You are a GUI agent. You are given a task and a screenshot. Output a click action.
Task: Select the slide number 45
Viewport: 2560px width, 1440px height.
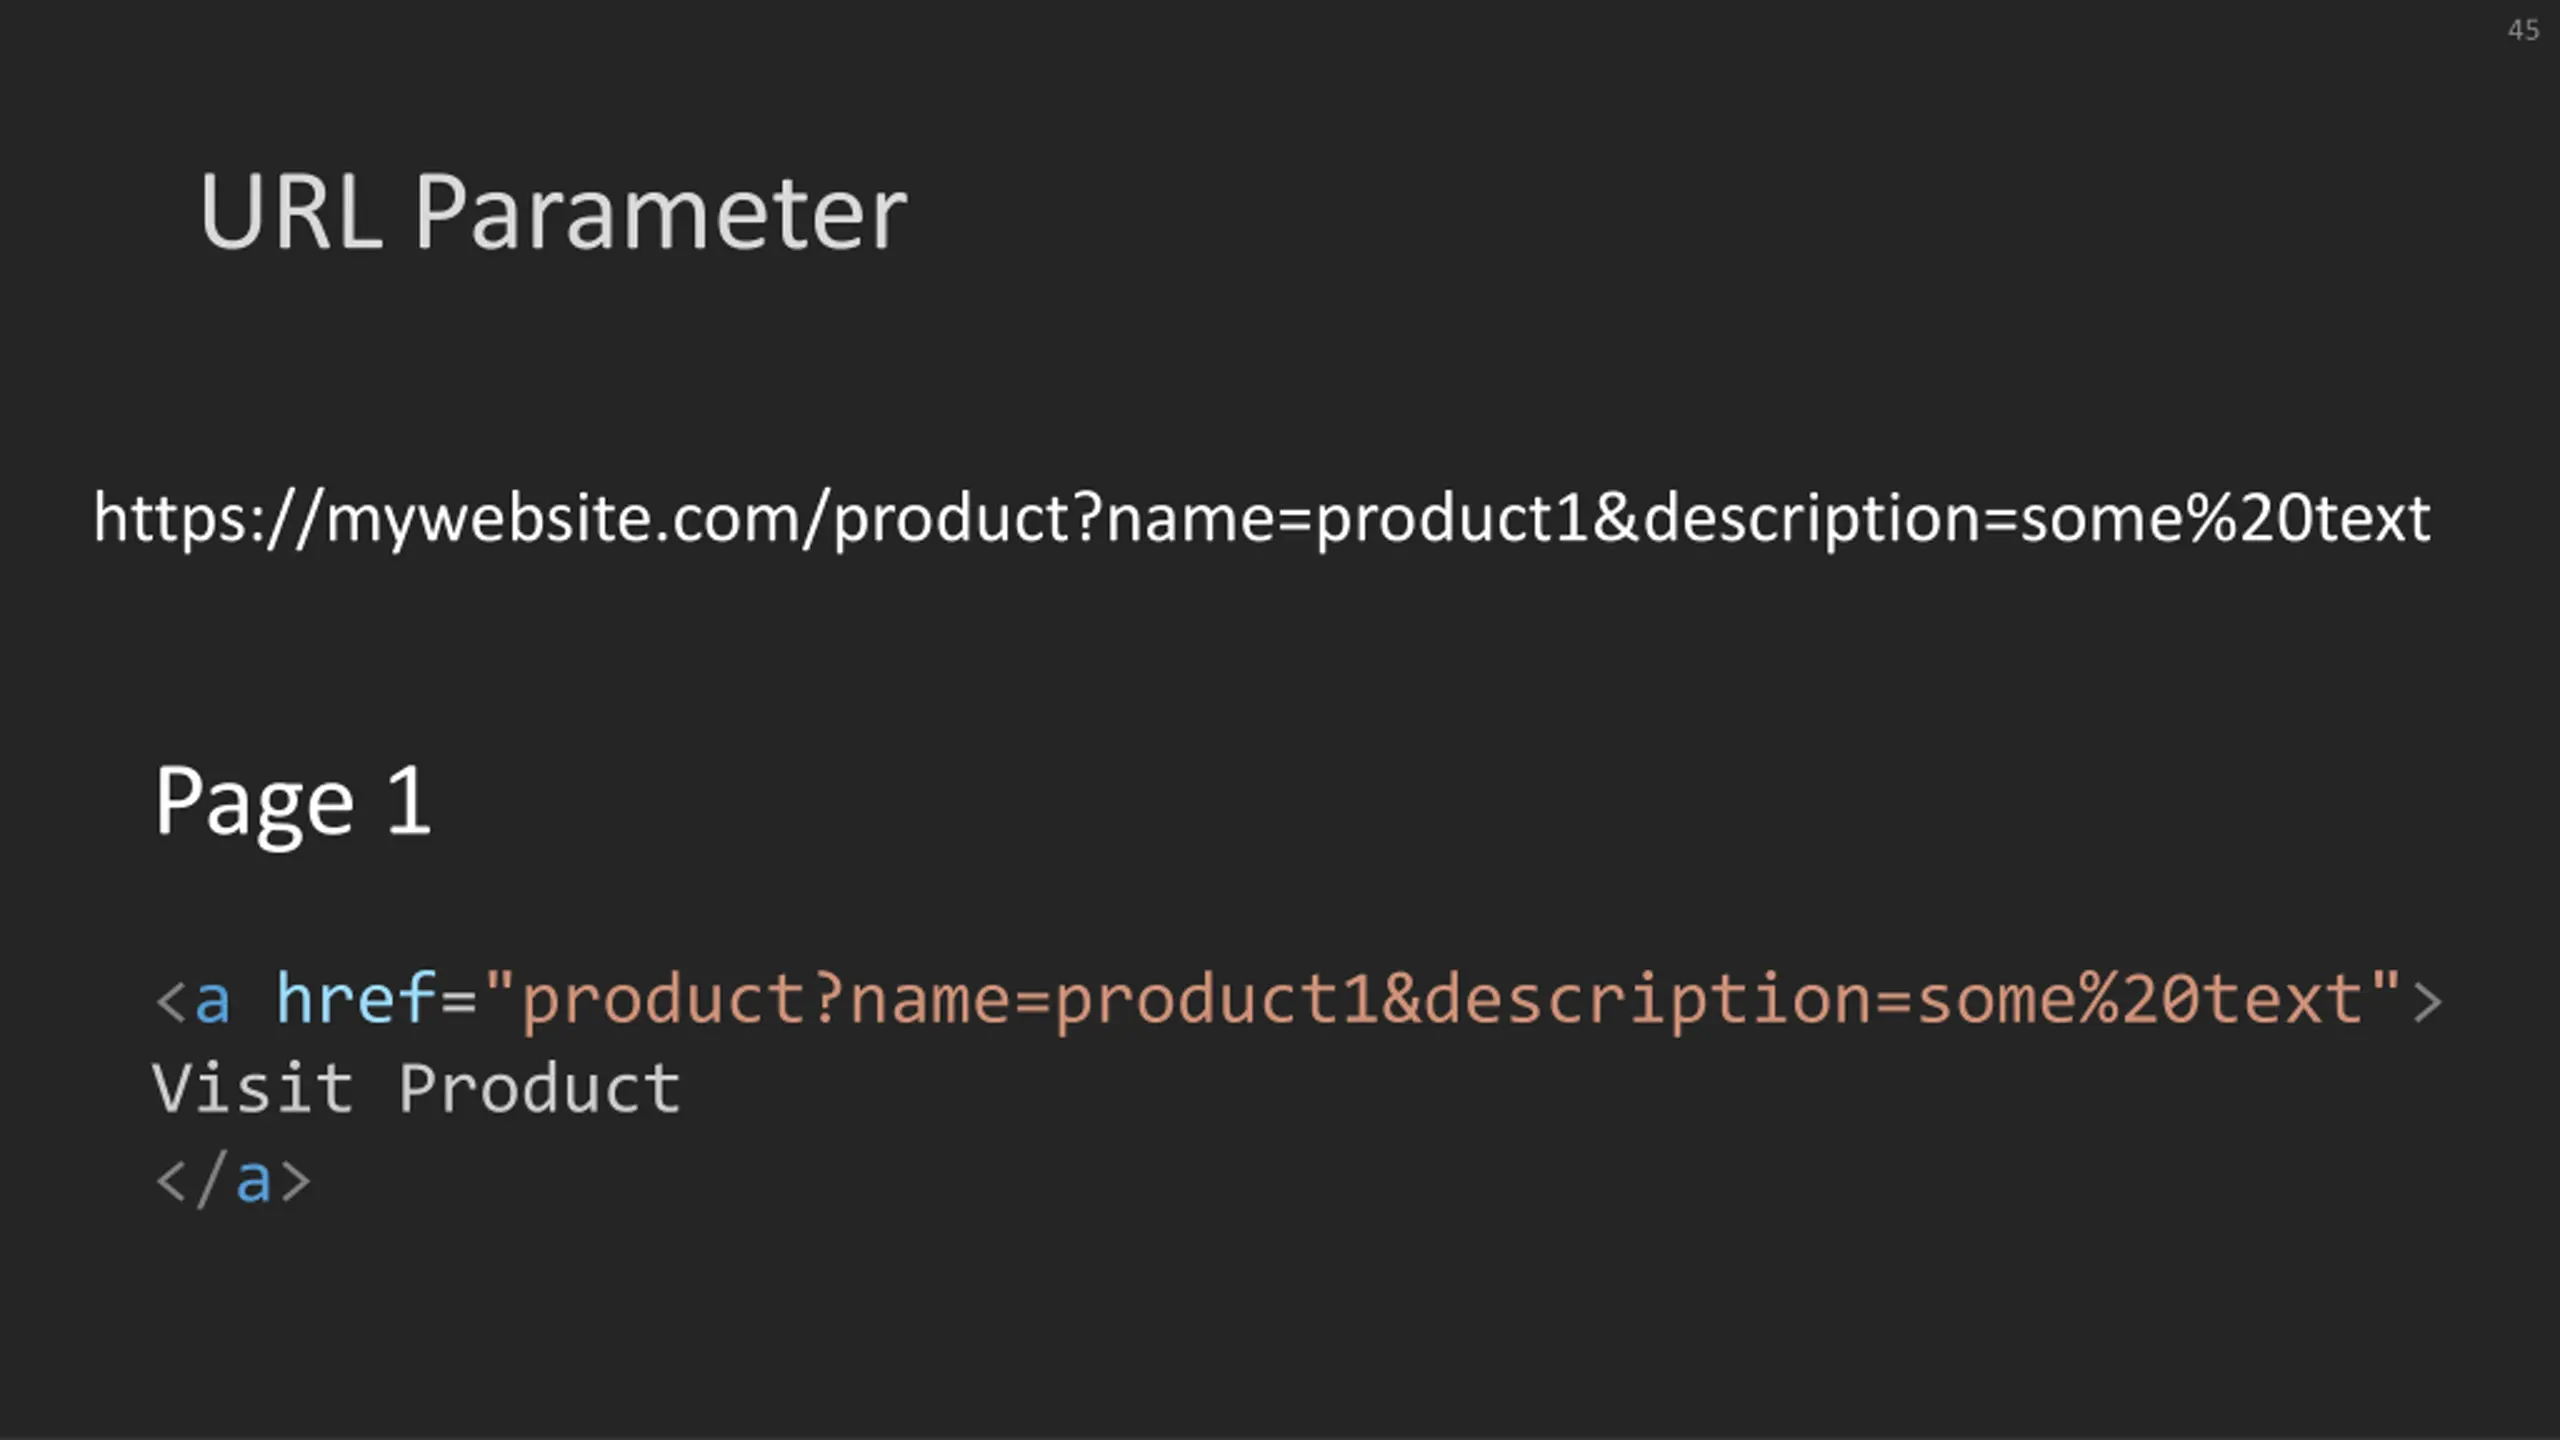click(2523, 30)
